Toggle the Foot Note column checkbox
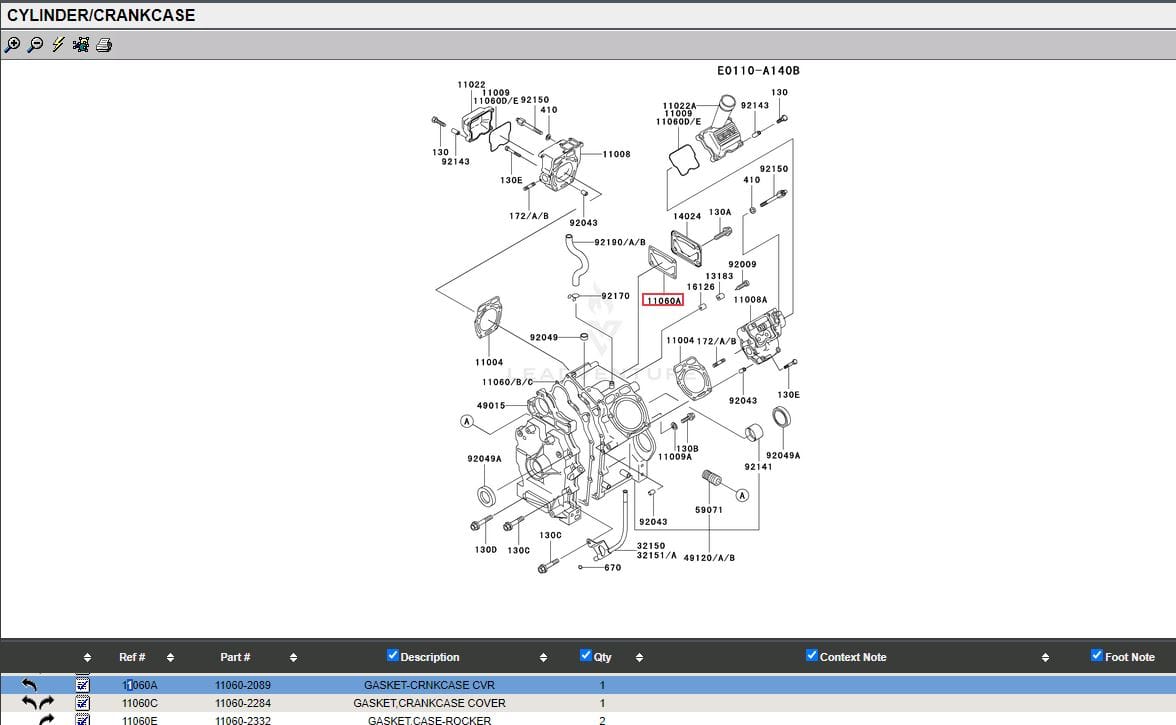This screenshot has width=1176, height=725. 1097,656
